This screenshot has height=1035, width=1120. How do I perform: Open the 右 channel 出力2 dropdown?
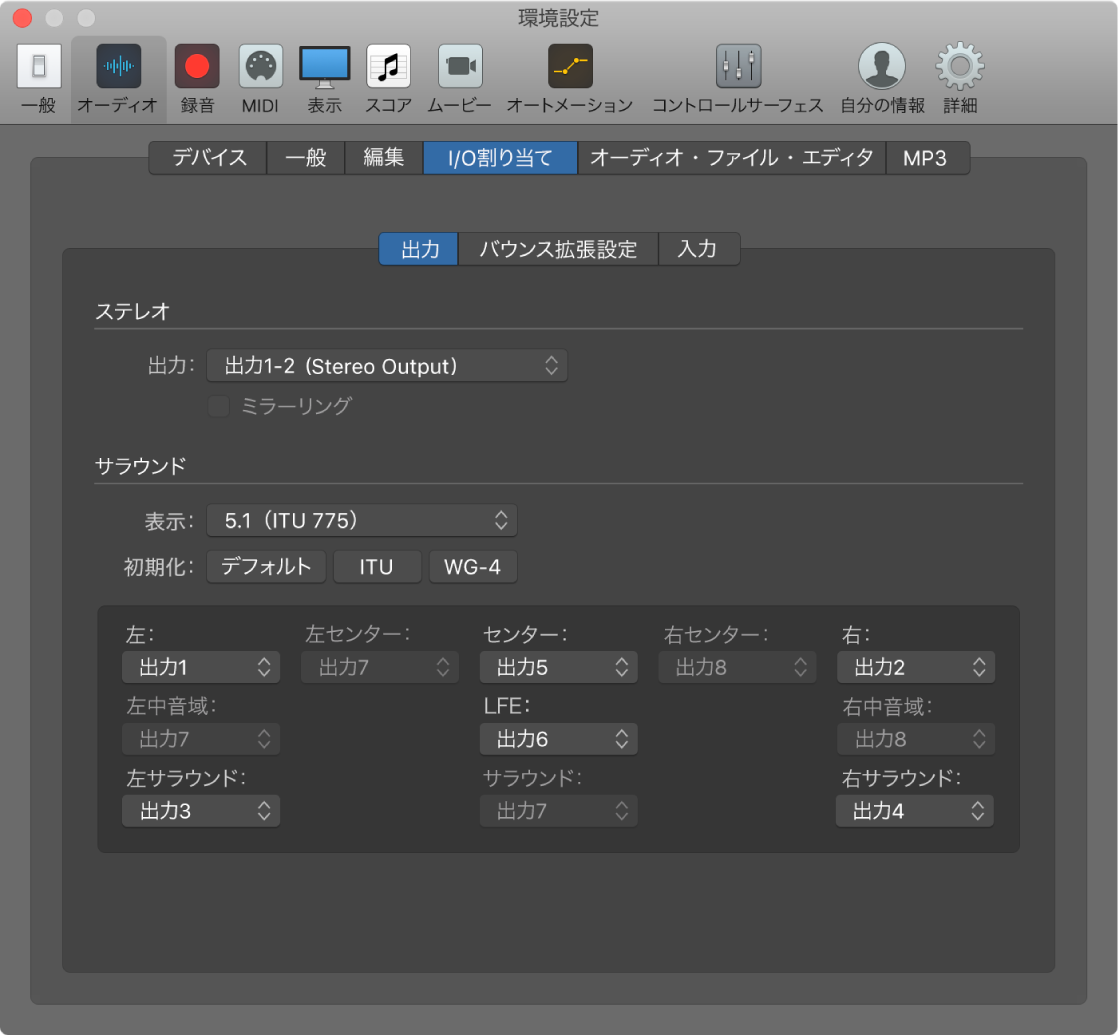click(x=916, y=667)
